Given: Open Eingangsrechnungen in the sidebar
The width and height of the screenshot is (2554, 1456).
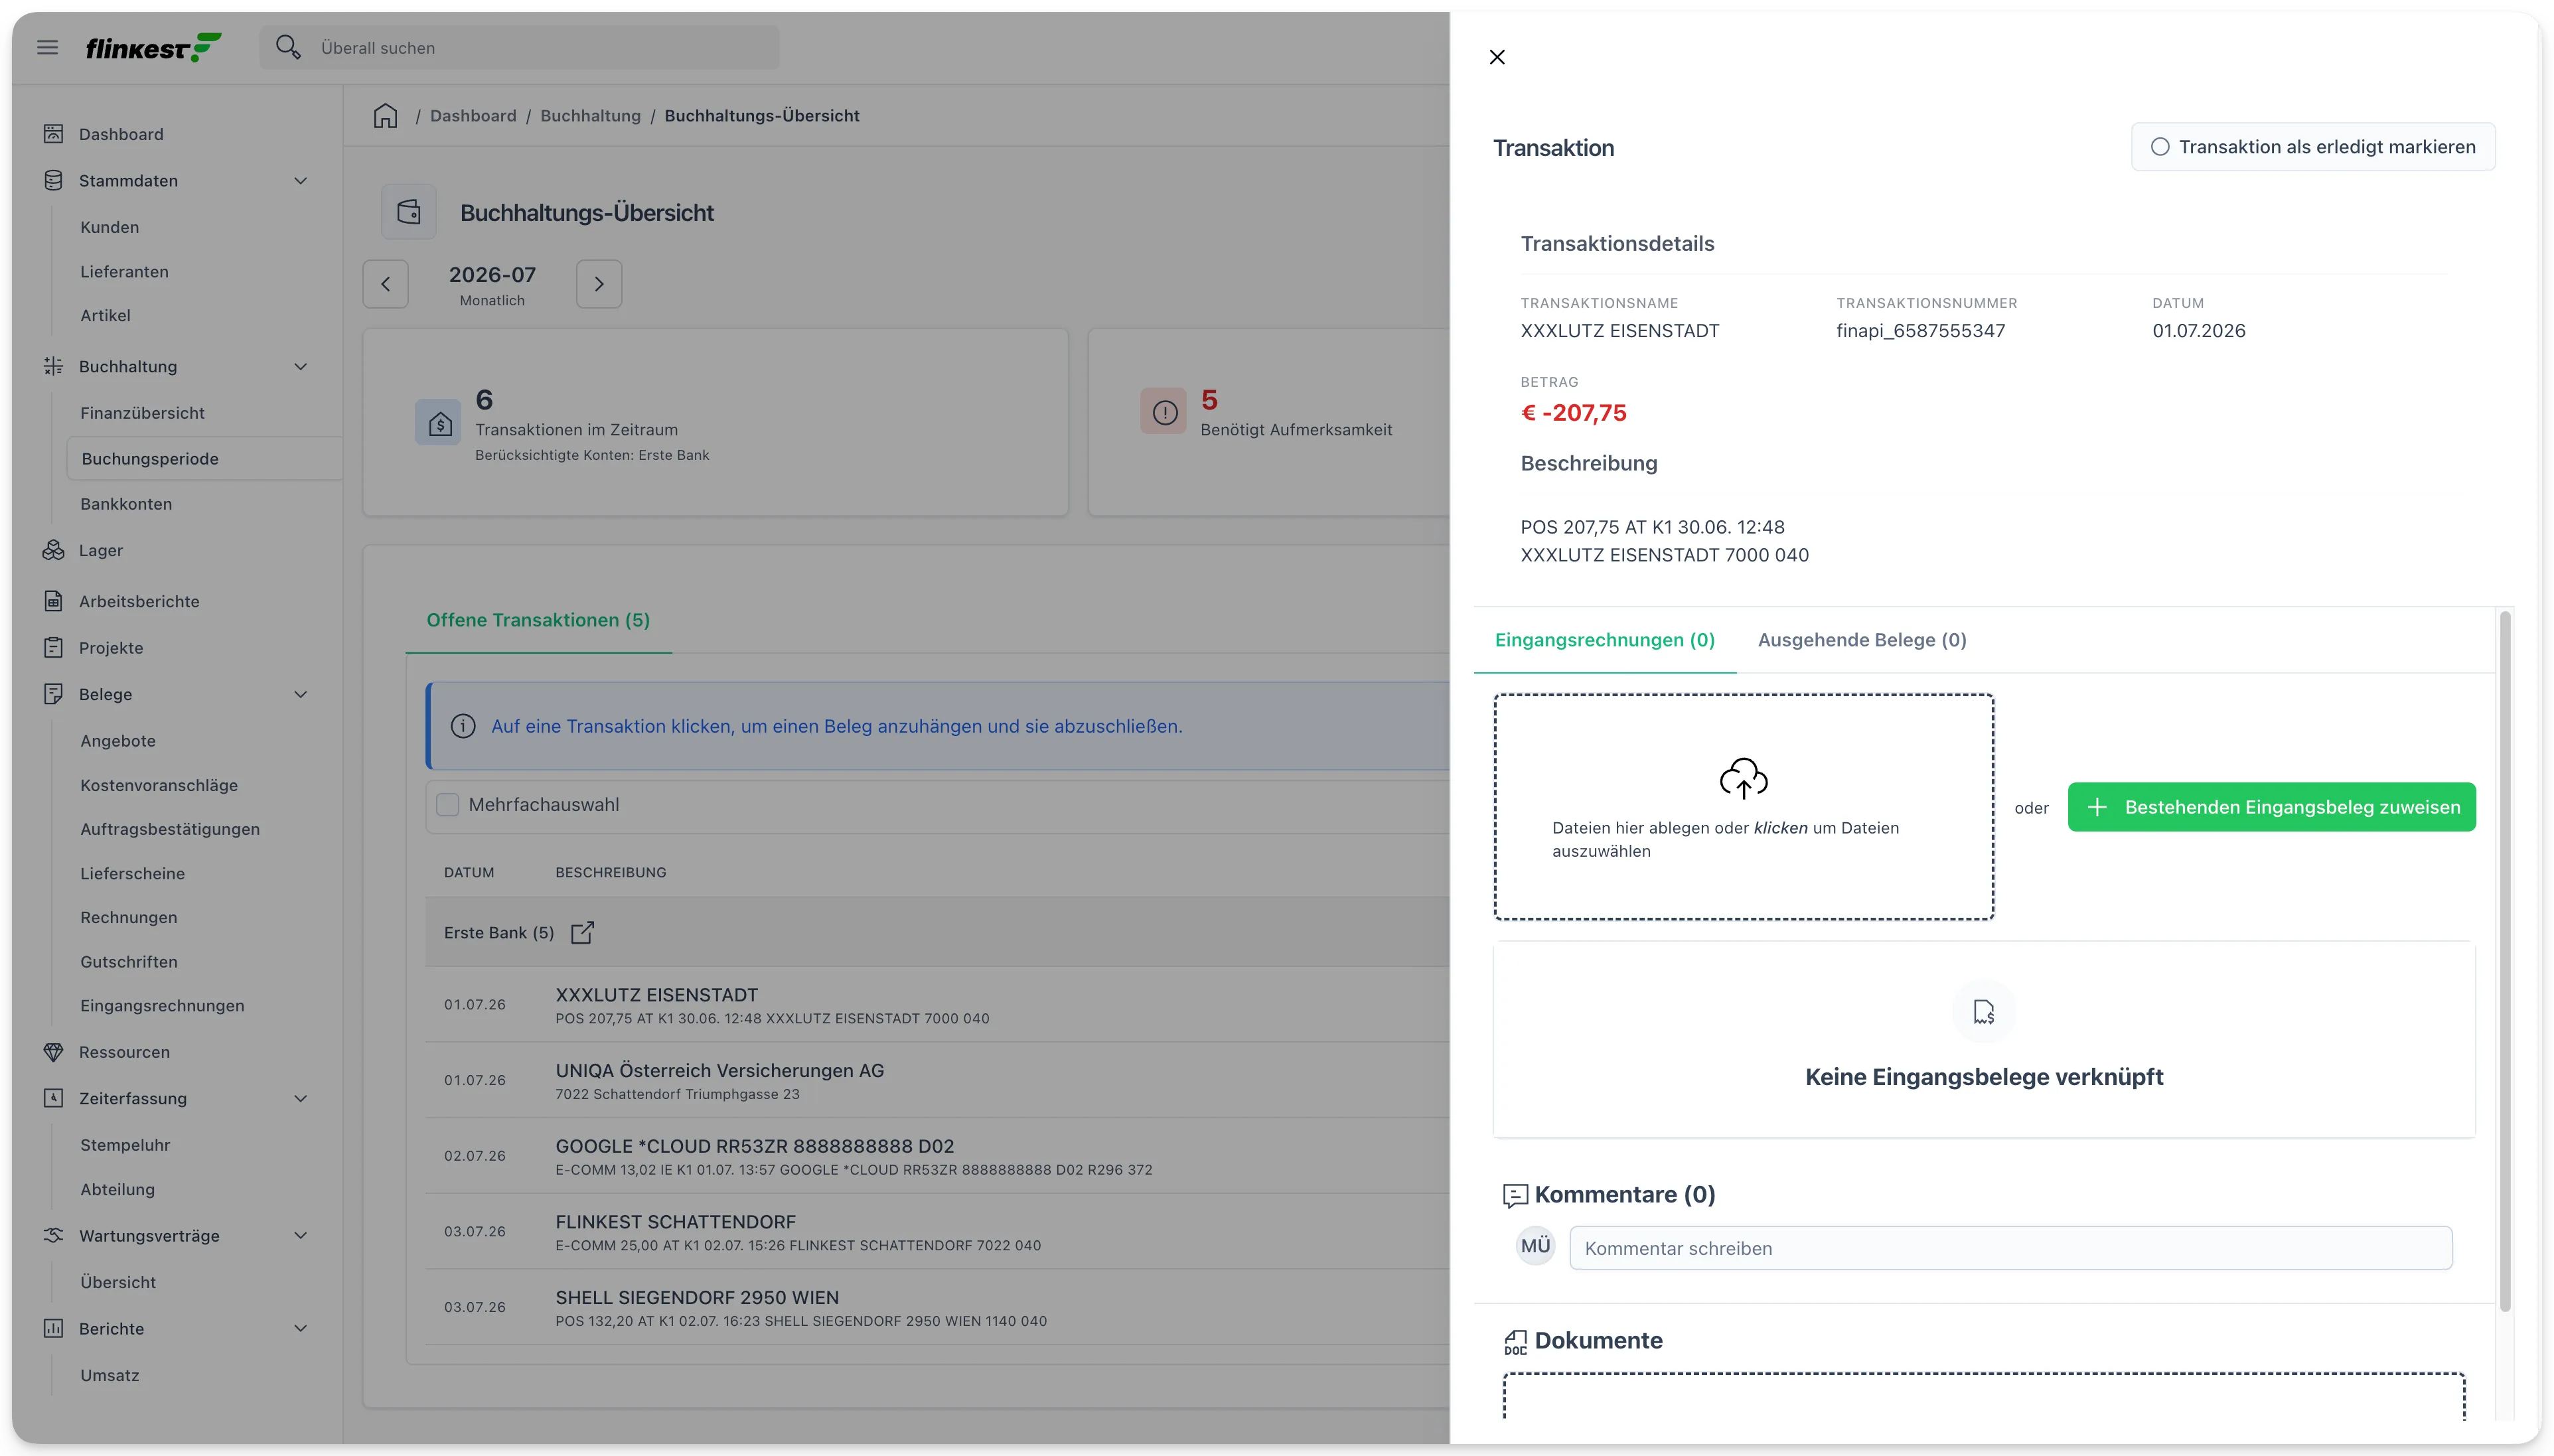Looking at the screenshot, I should click(162, 1005).
